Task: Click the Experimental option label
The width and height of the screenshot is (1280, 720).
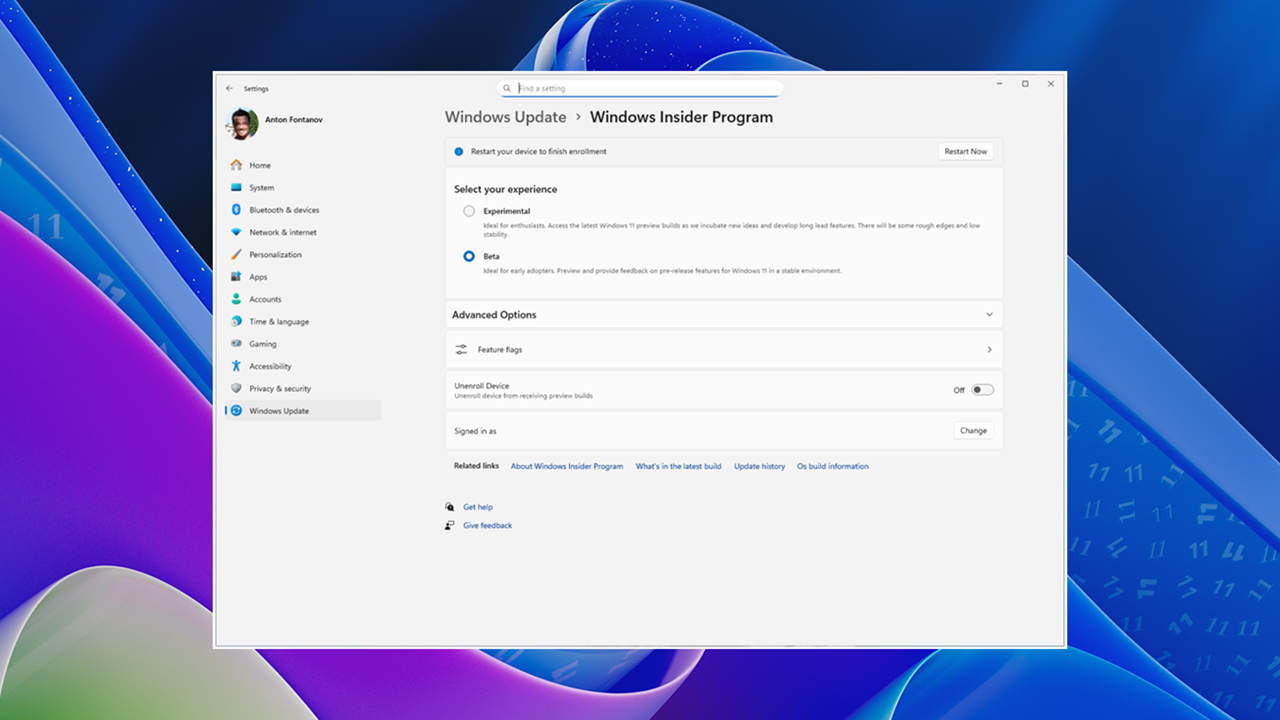Action: [x=507, y=211]
